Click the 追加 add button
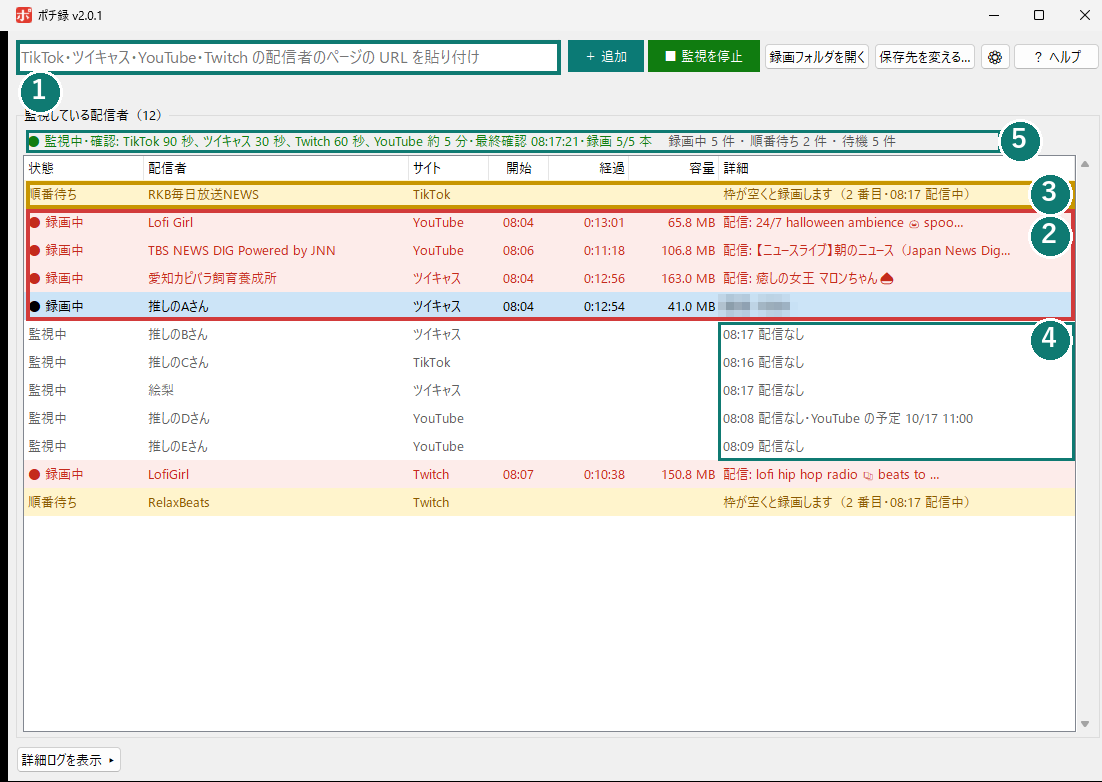This screenshot has height=782, width=1102. [x=606, y=56]
